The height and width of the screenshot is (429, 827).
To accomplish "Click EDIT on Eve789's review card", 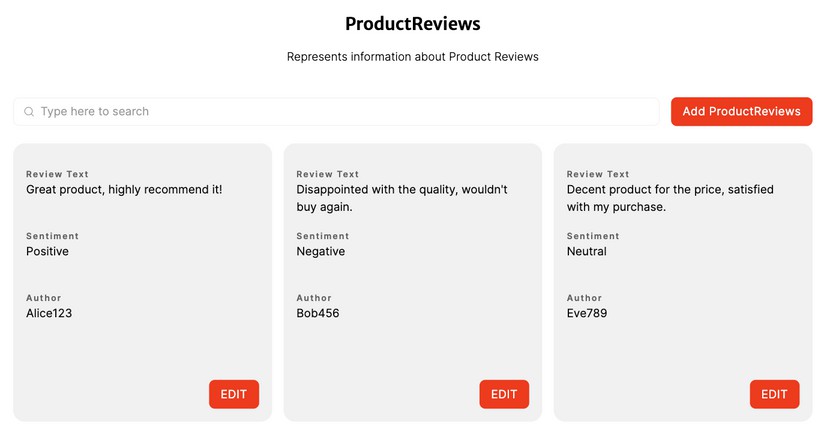I will coord(774,394).
